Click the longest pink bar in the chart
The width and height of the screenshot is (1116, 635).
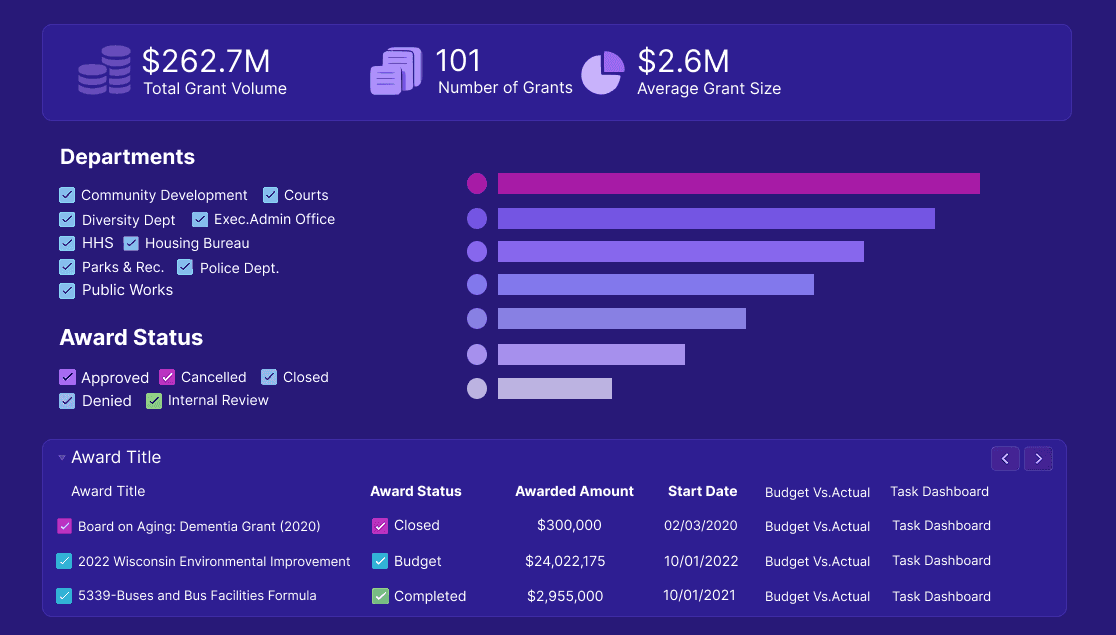[740, 184]
